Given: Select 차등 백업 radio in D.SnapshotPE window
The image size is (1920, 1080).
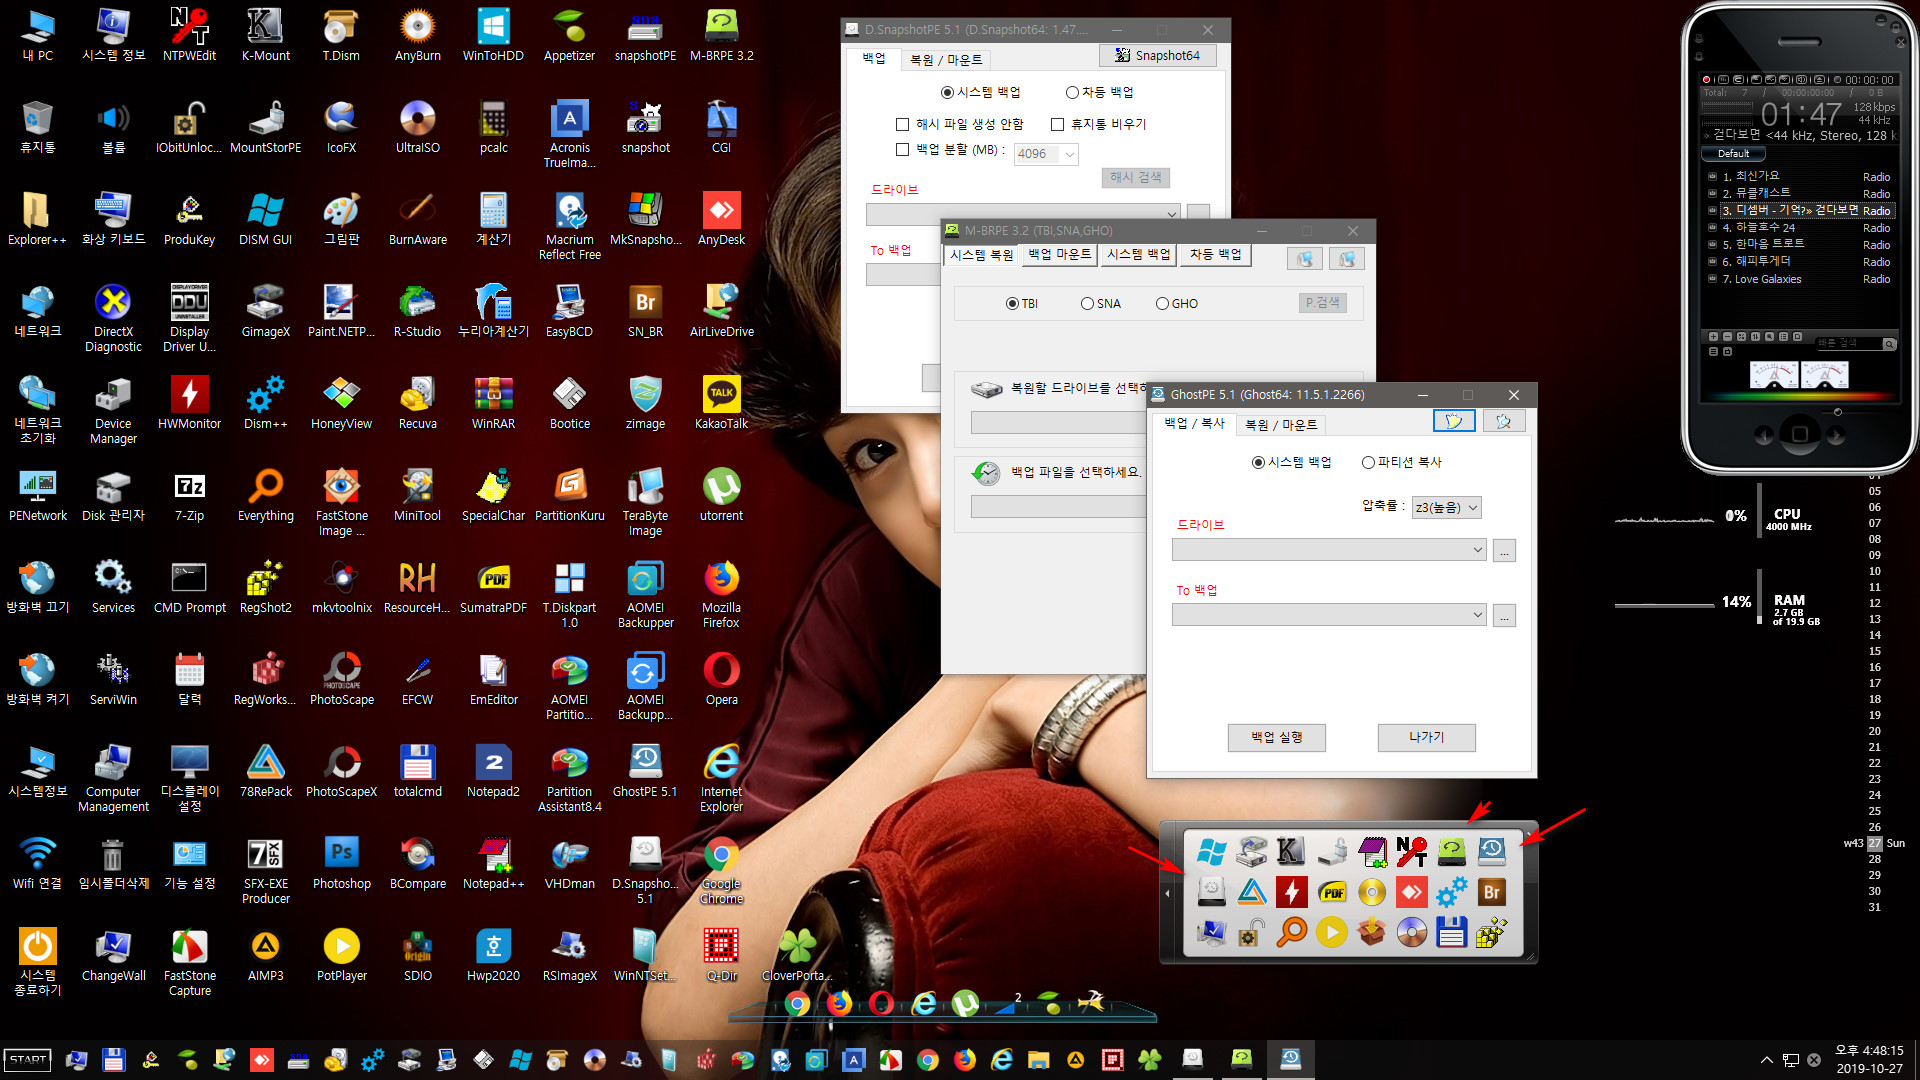Looking at the screenshot, I should click(x=1099, y=92).
